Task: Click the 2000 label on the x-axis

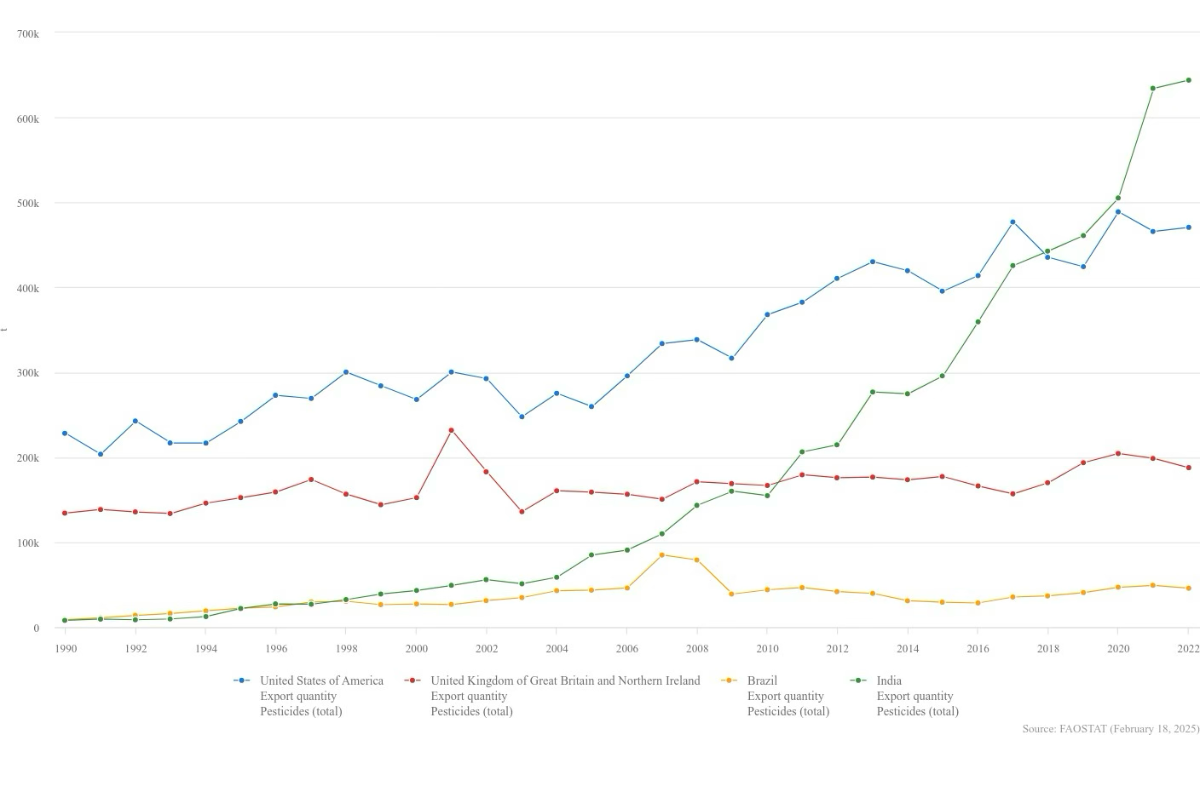Action: click(416, 648)
